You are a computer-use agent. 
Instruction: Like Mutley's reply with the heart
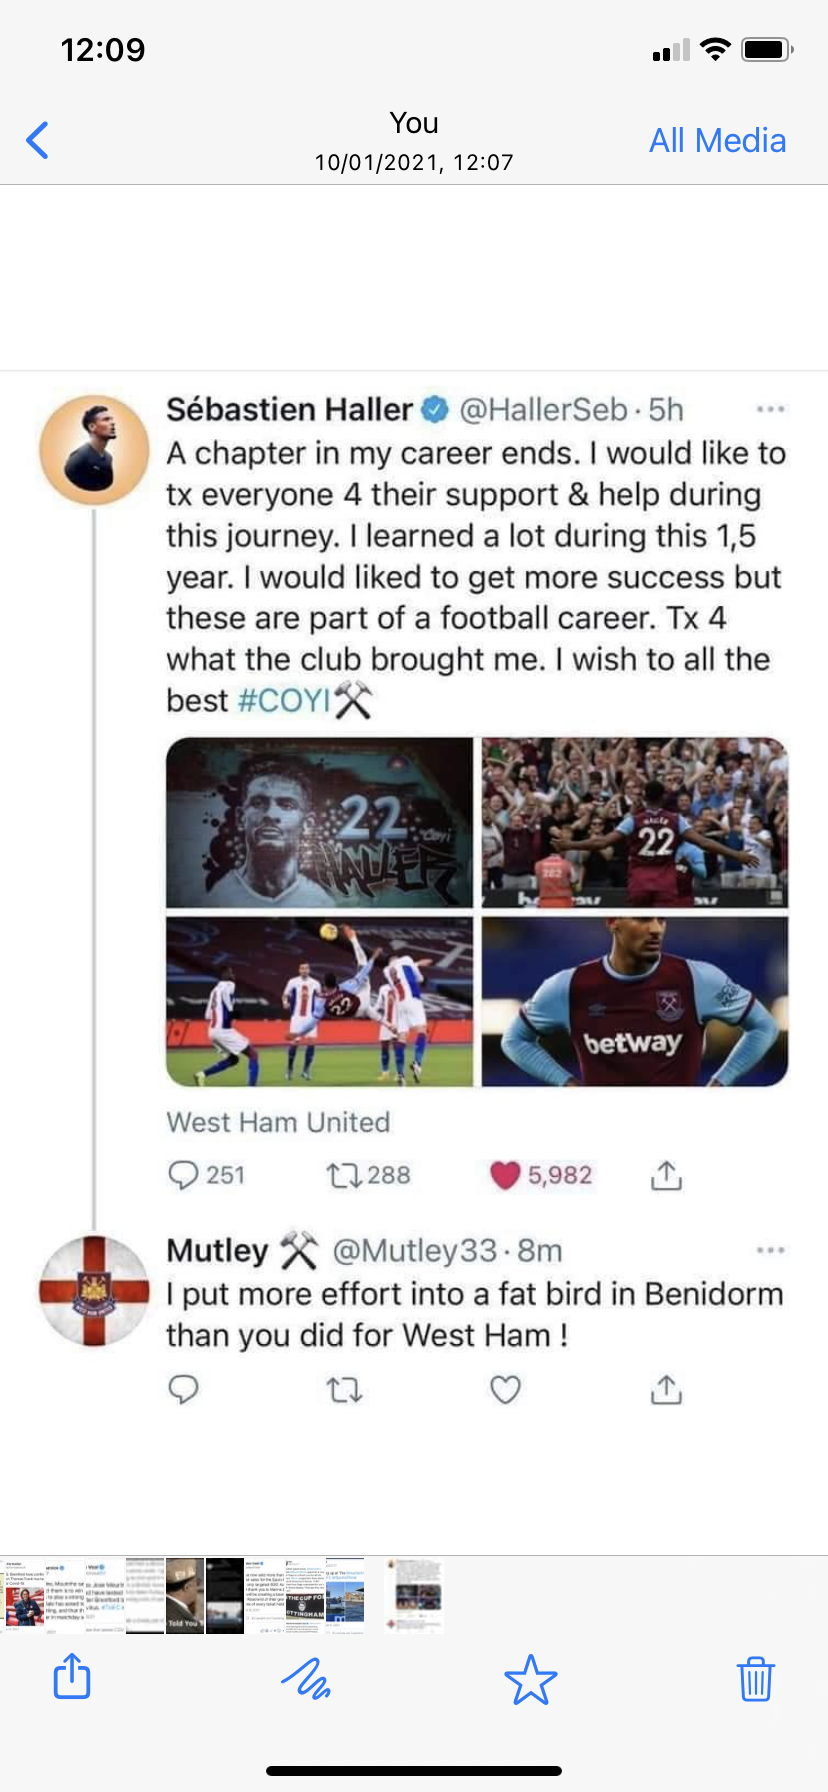click(506, 1389)
